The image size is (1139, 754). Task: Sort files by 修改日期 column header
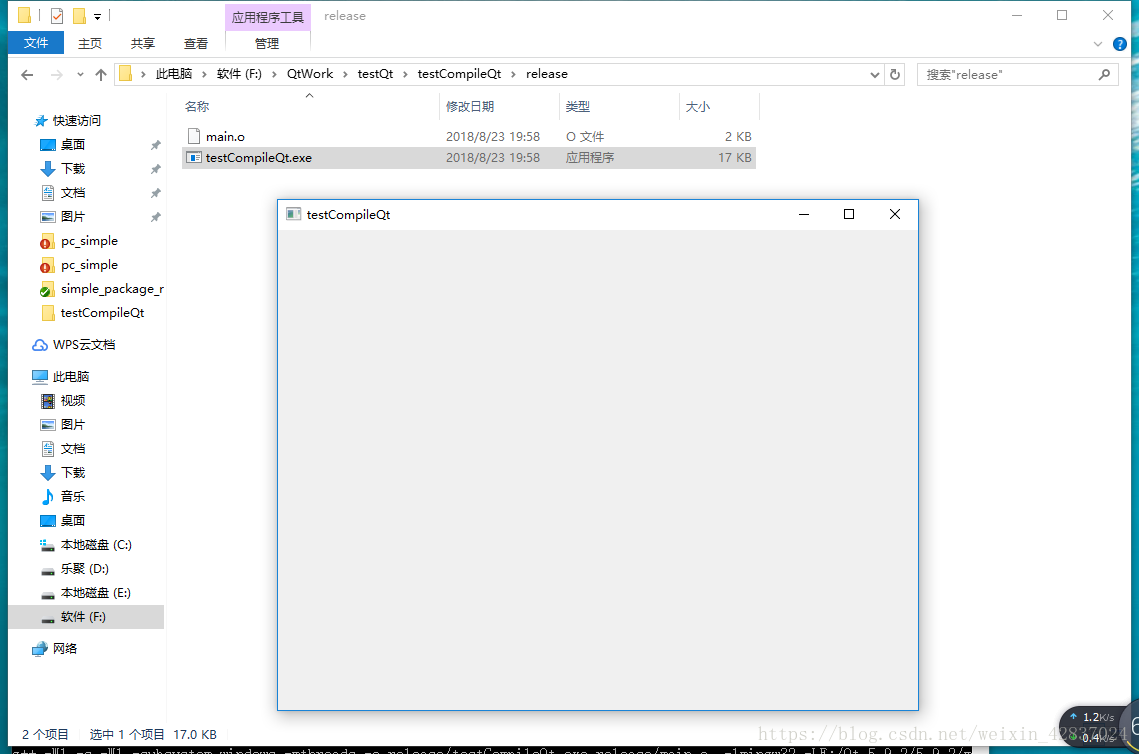click(469, 107)
